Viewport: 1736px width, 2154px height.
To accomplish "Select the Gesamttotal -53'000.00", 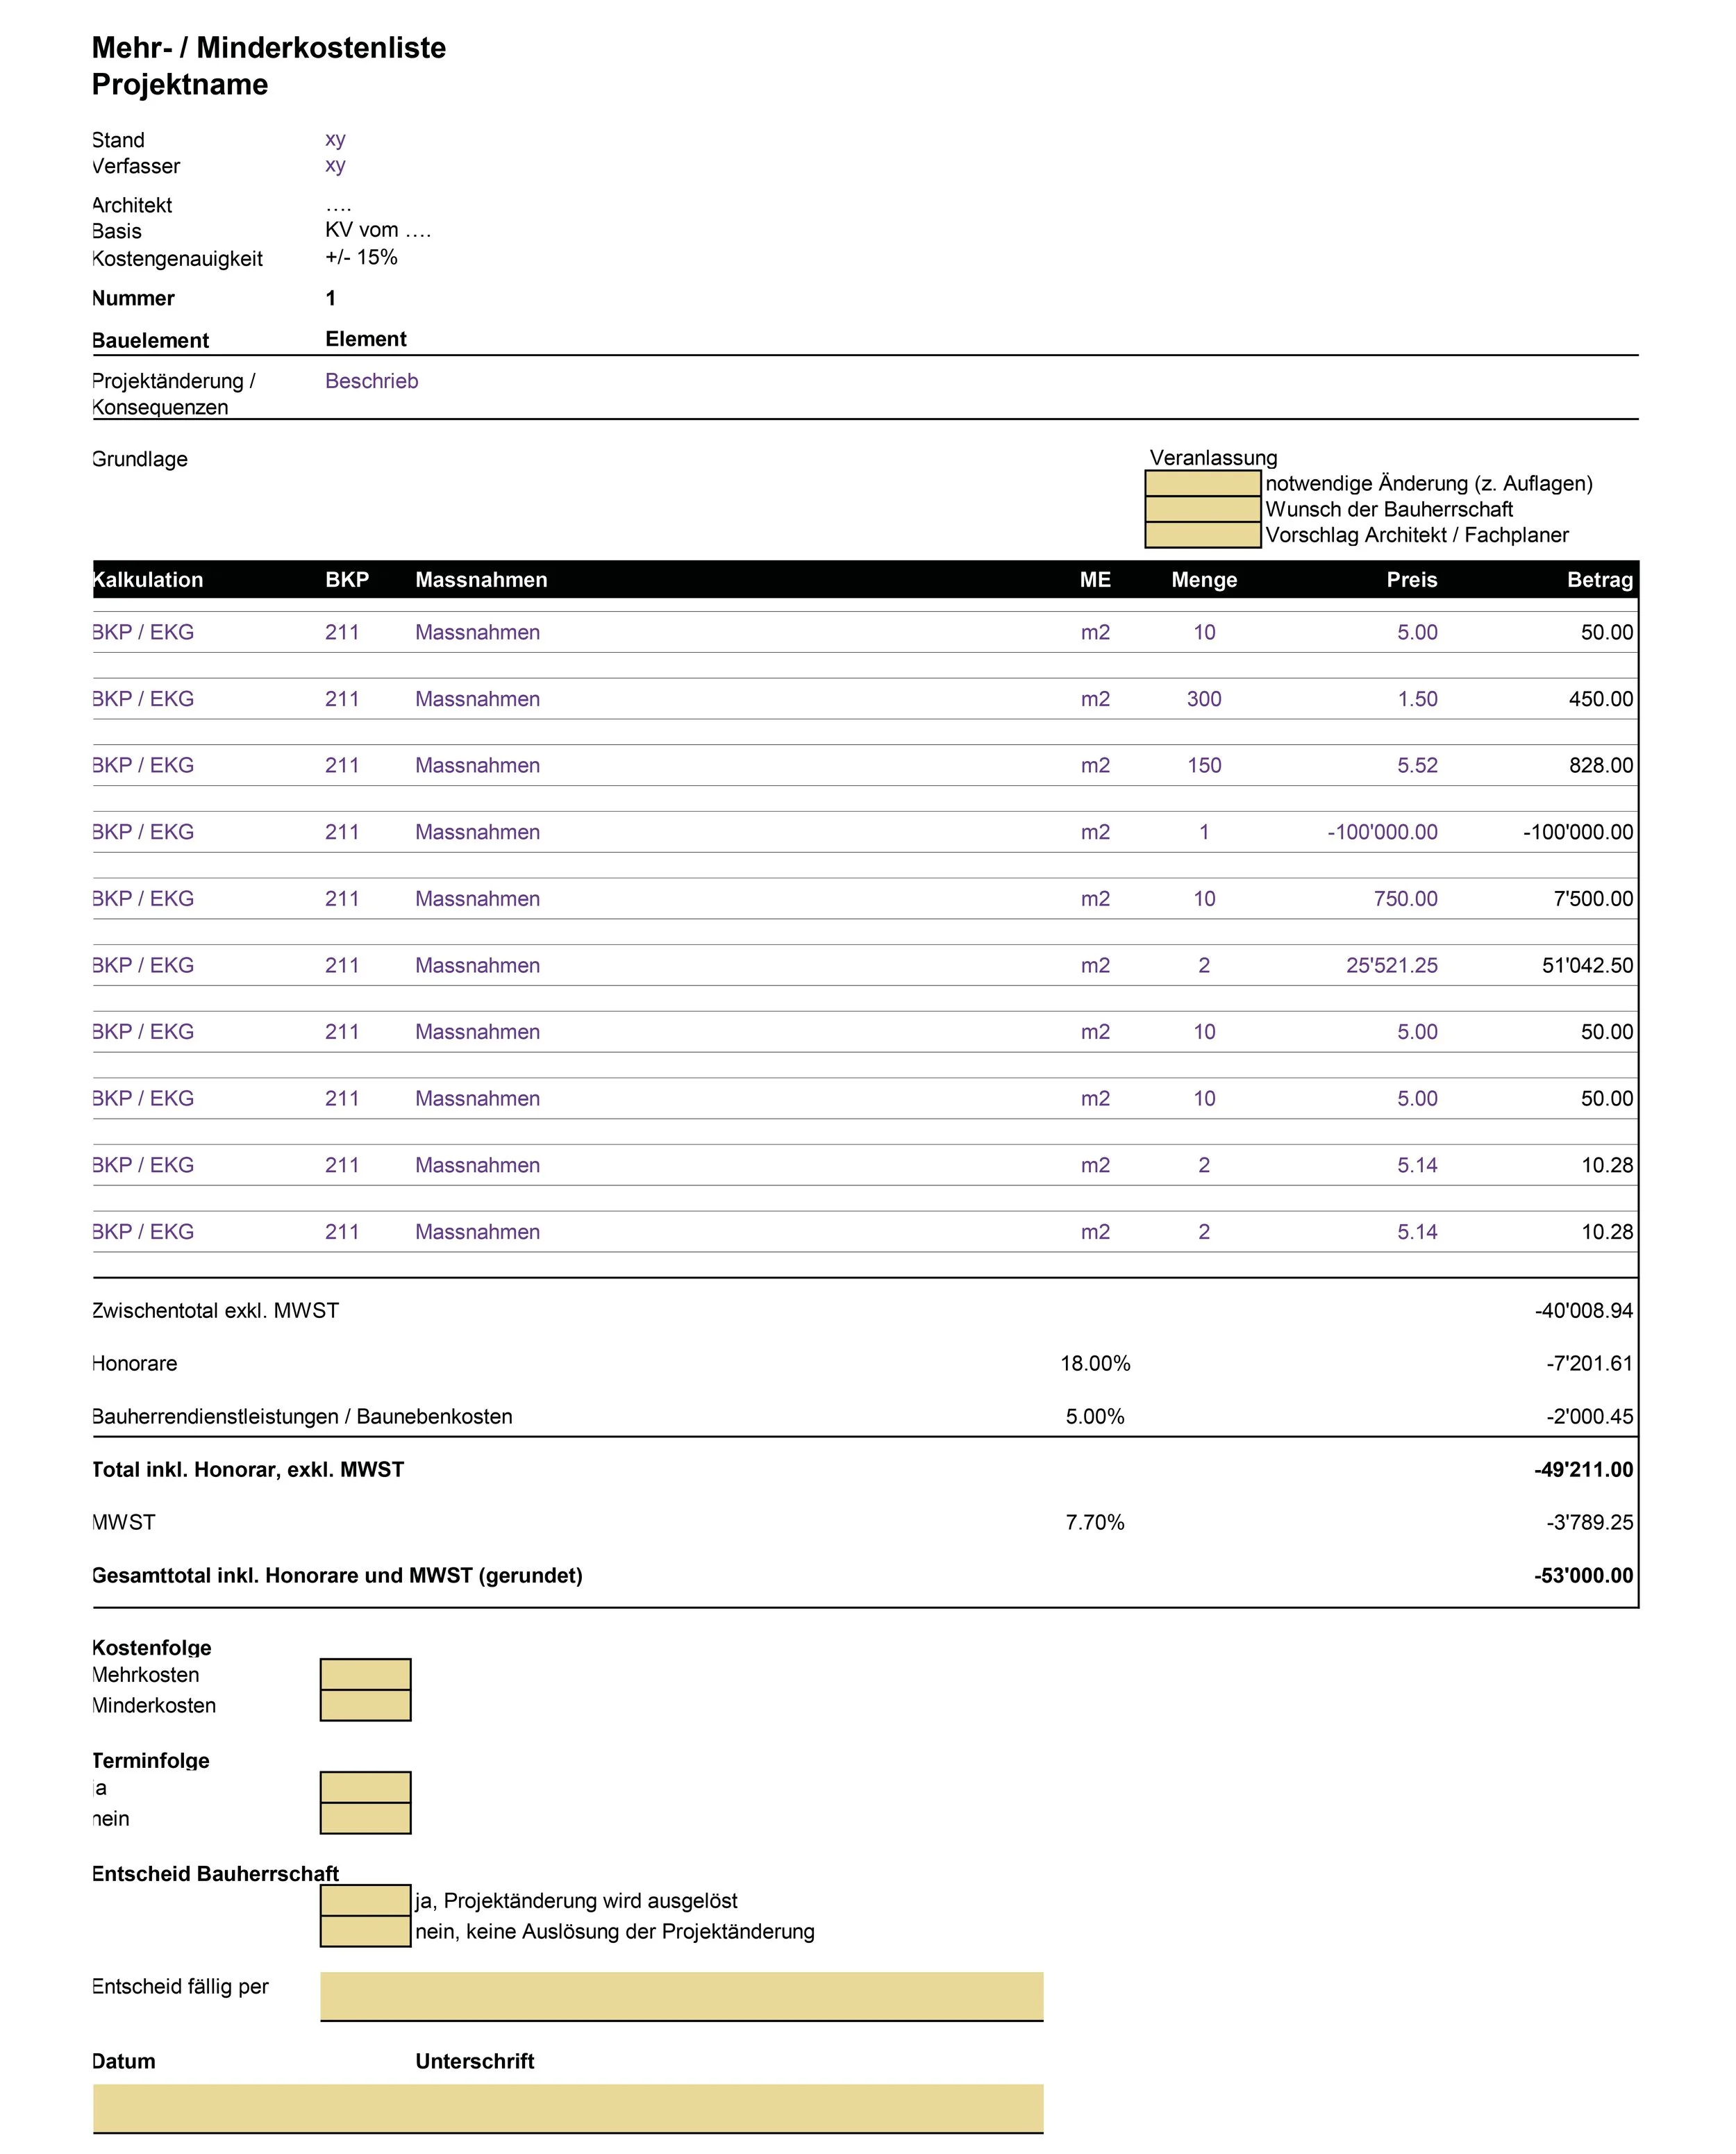I will tap(1584, 1575).
